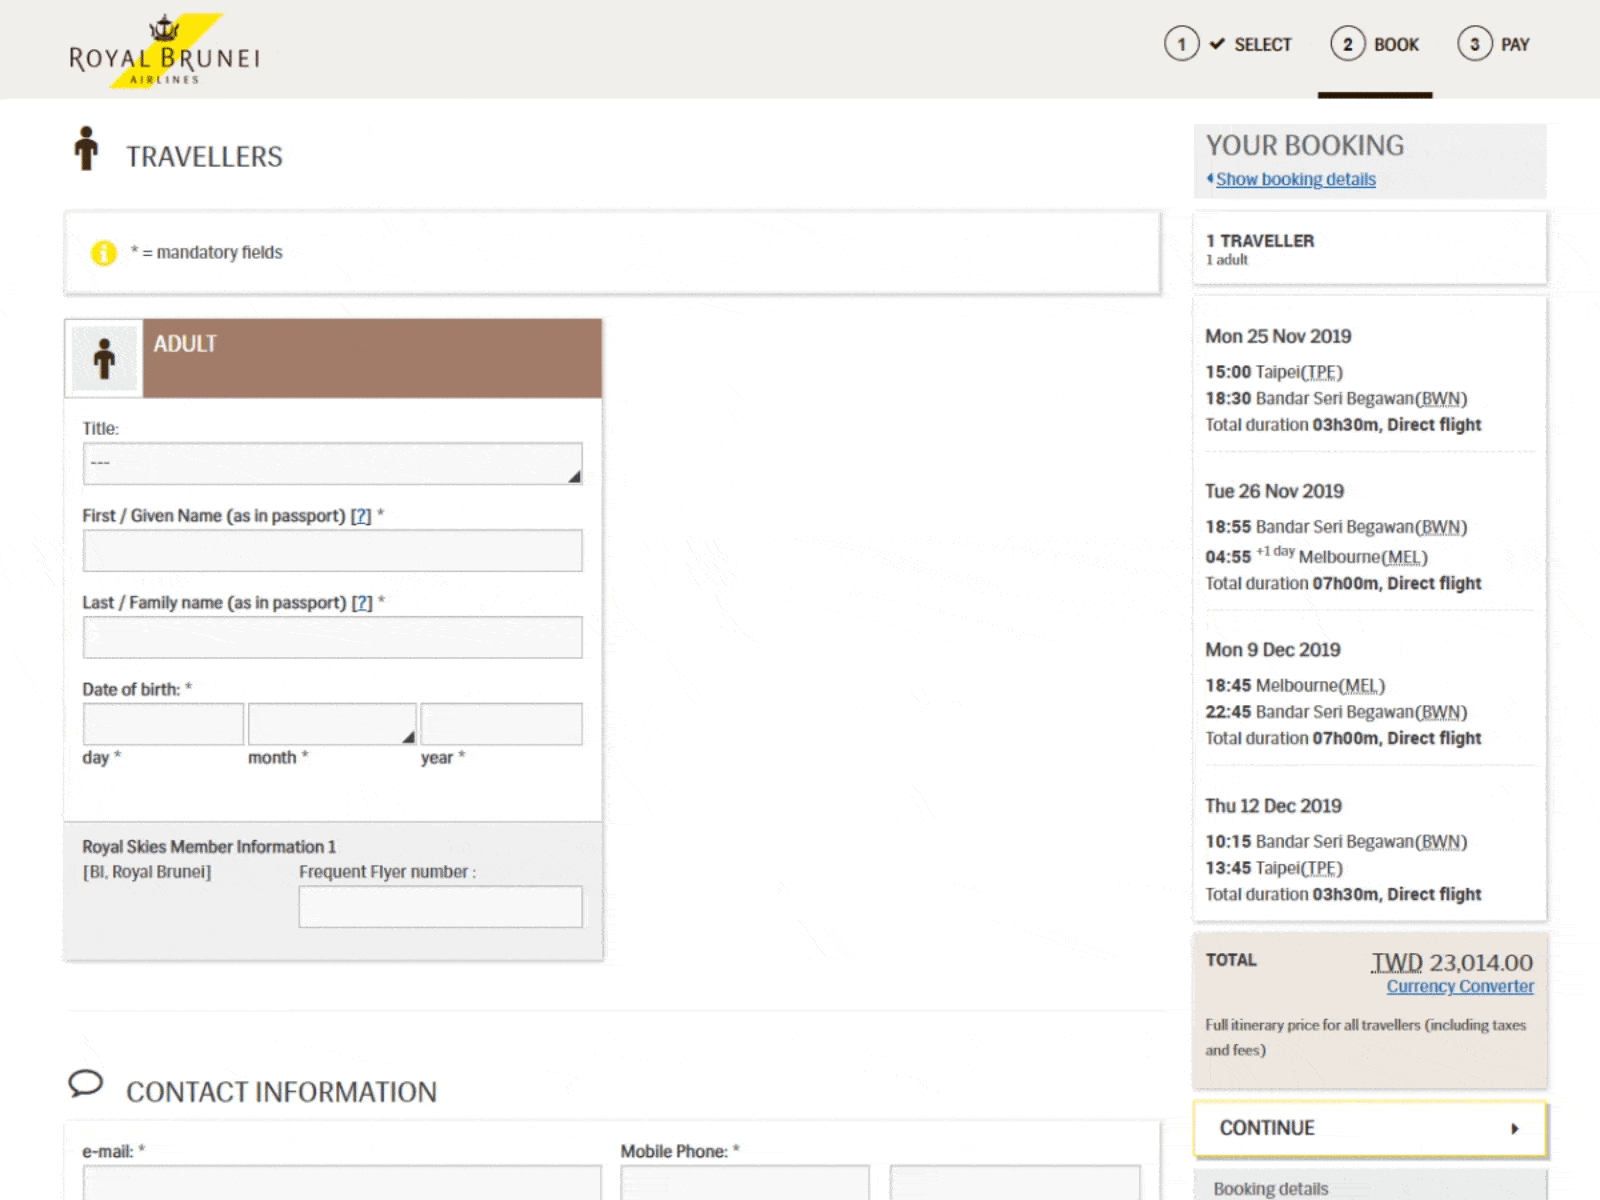Click the step 1 circle icon
The height and width of the screenshot is (1200, 1600).
pos(1181,44)
